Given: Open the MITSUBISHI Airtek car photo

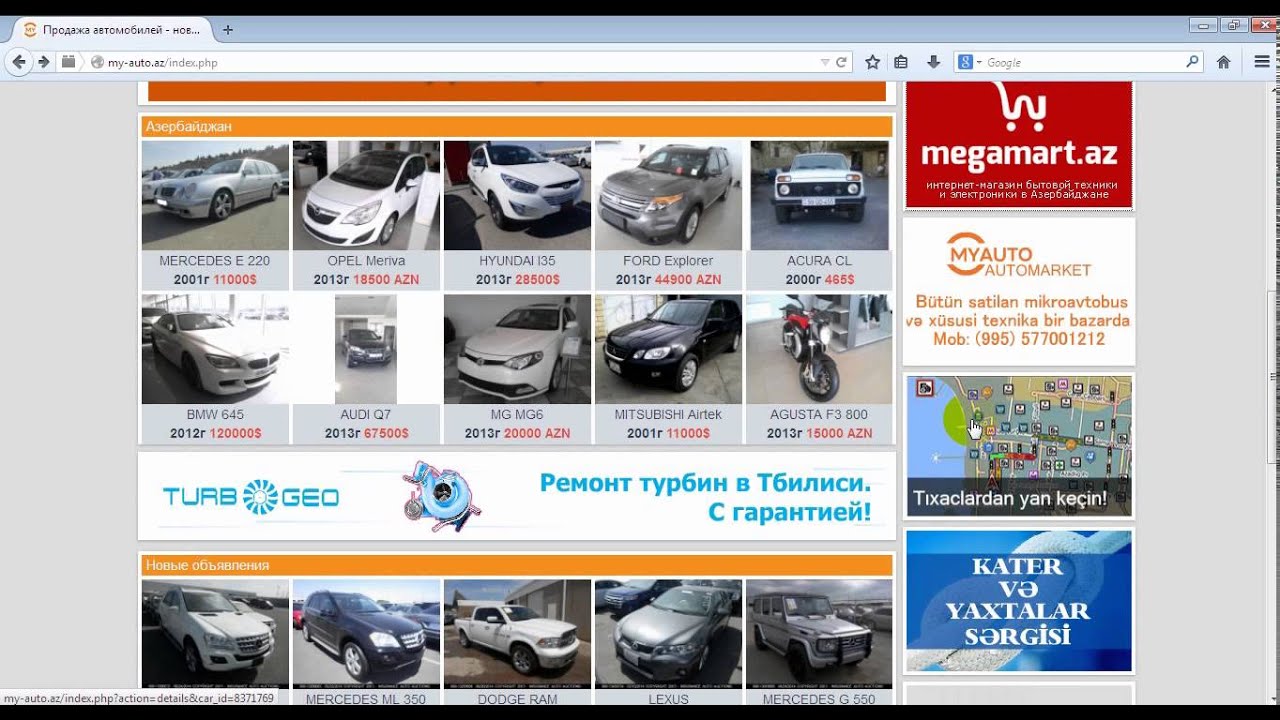Looking at the screenshot, I should (668, 349).
